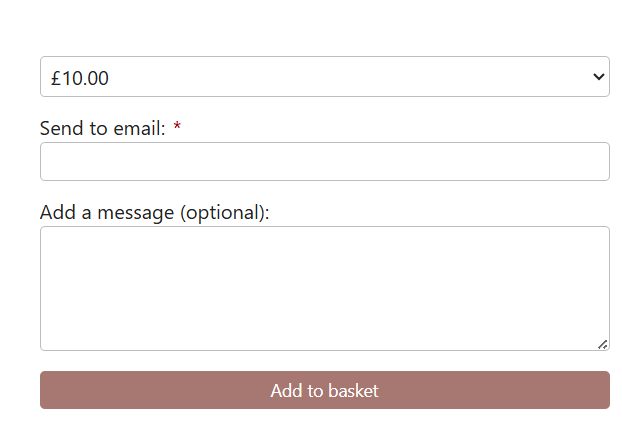The image size is (622, 422).
Task: Place cursor in the optional message box
Action: tap(324, 288)
